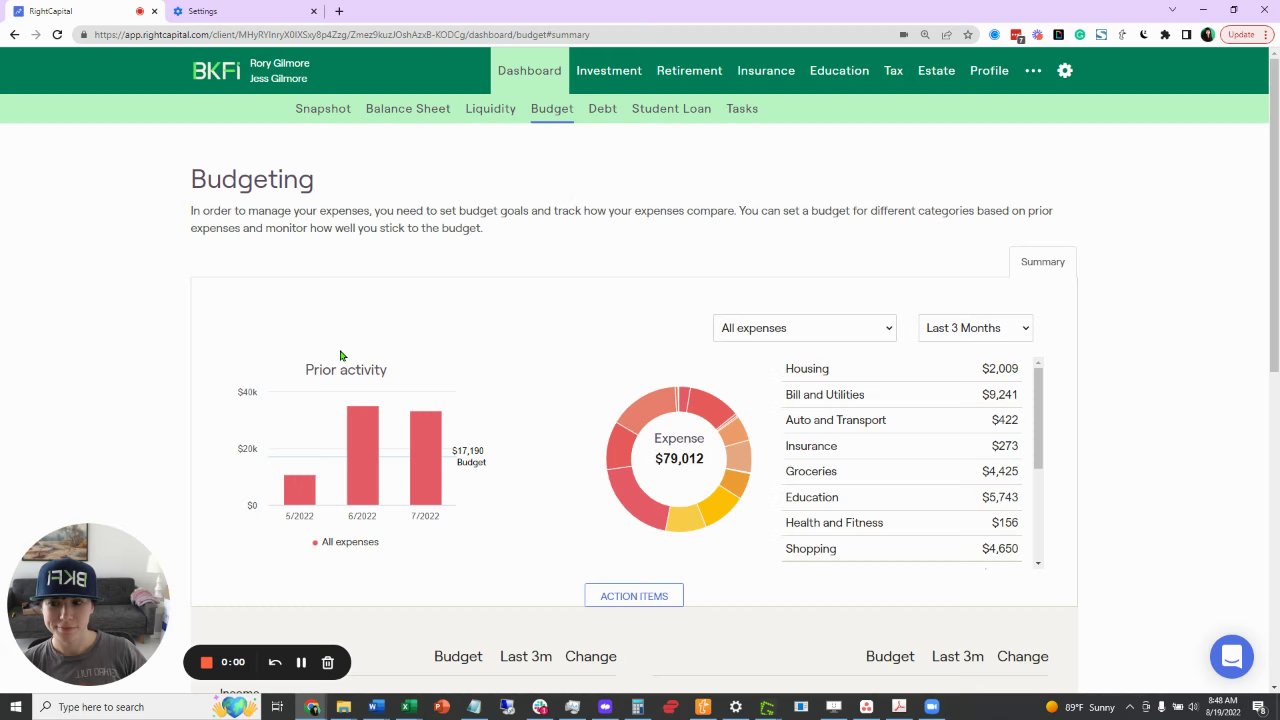1280x720 pixels.
Task: Click the browser address bar URL
Action: click(342, 34)
